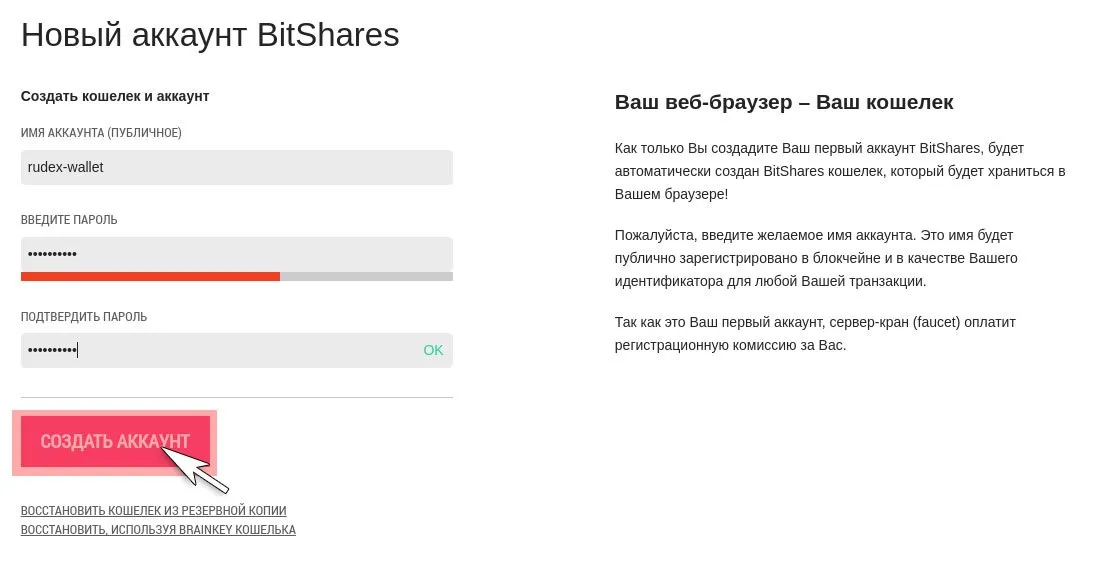The image size is (1095, 577).
Task: Select the ВВЕДИТЕ ПАРОЛЬ label text
Action: click(x=69, y=220)
